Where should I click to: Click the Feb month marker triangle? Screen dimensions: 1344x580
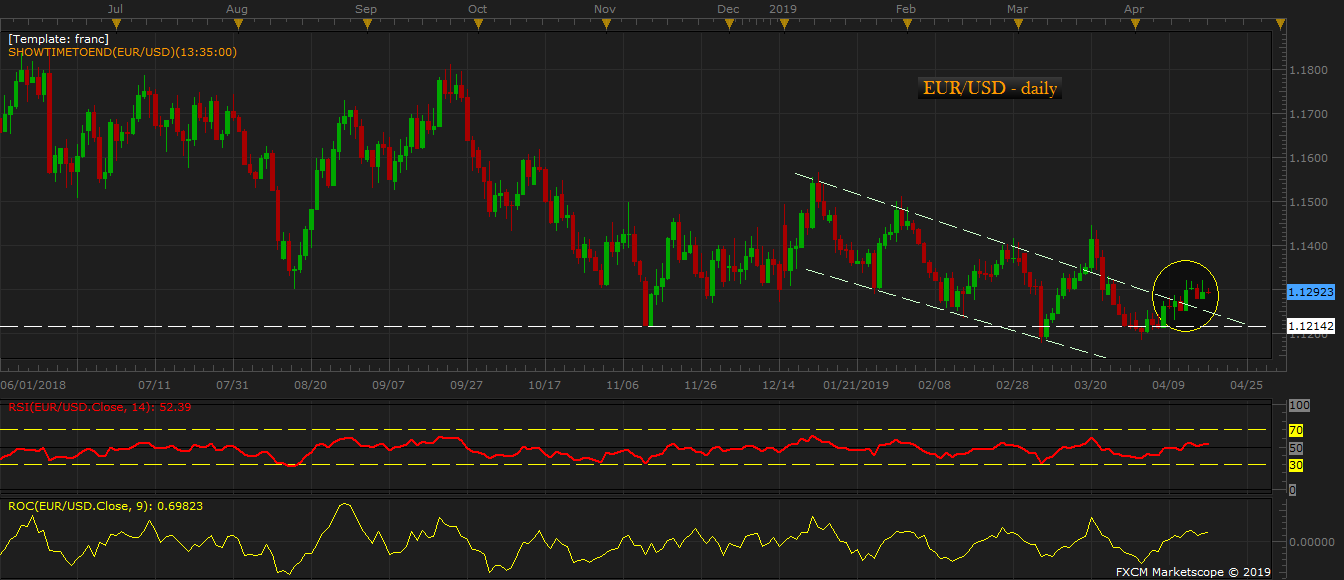click(906, 23)
